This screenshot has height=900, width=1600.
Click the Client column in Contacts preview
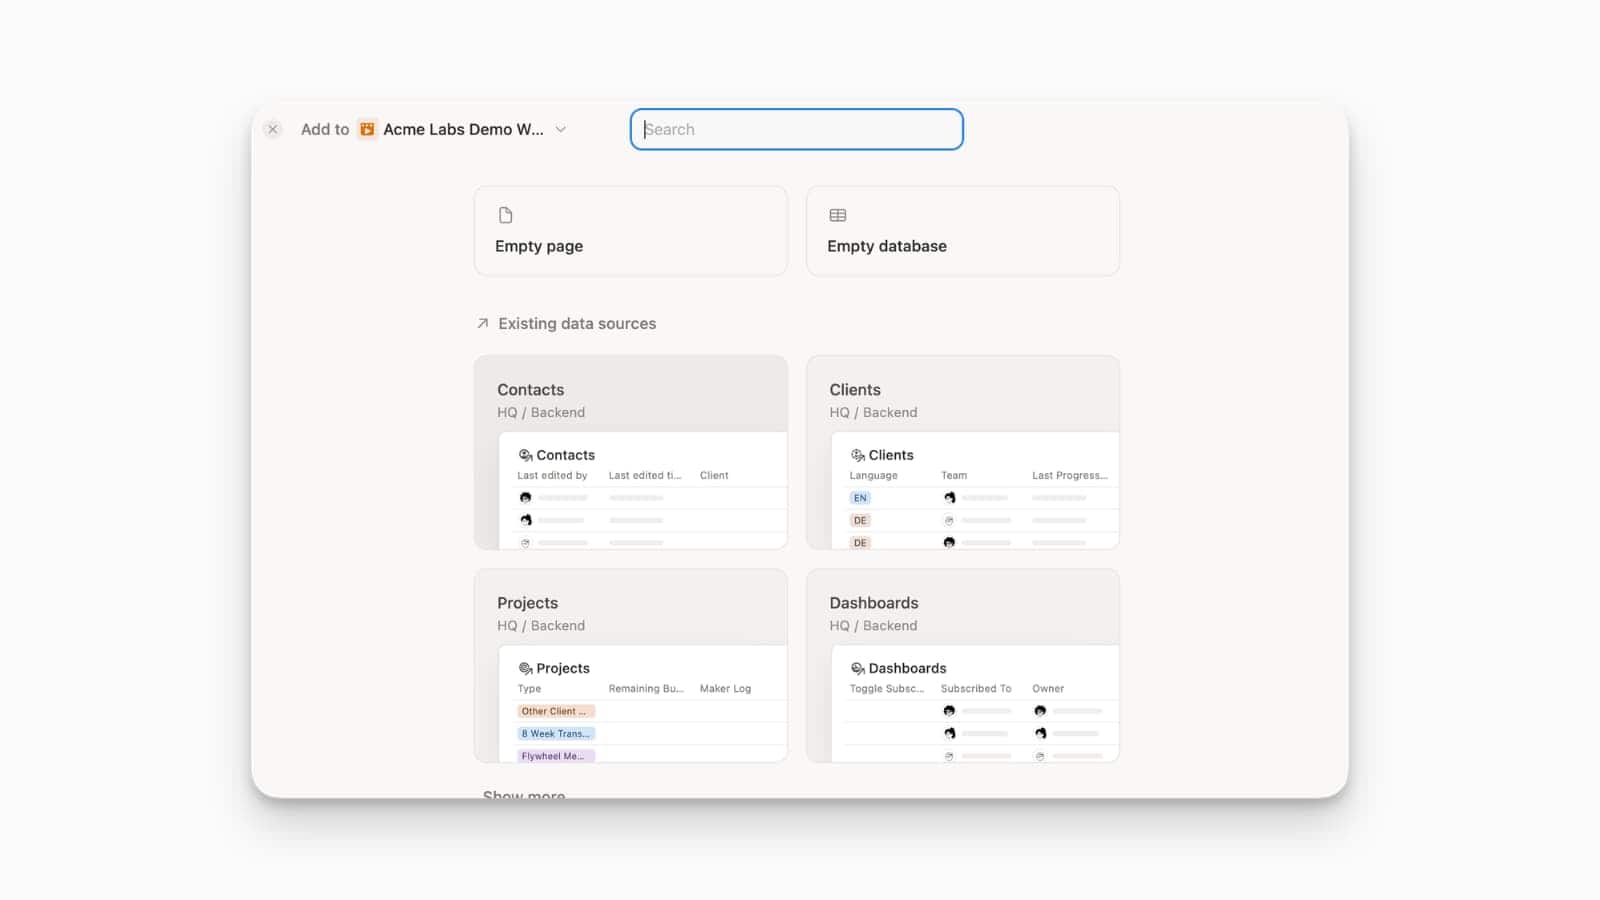714,475
